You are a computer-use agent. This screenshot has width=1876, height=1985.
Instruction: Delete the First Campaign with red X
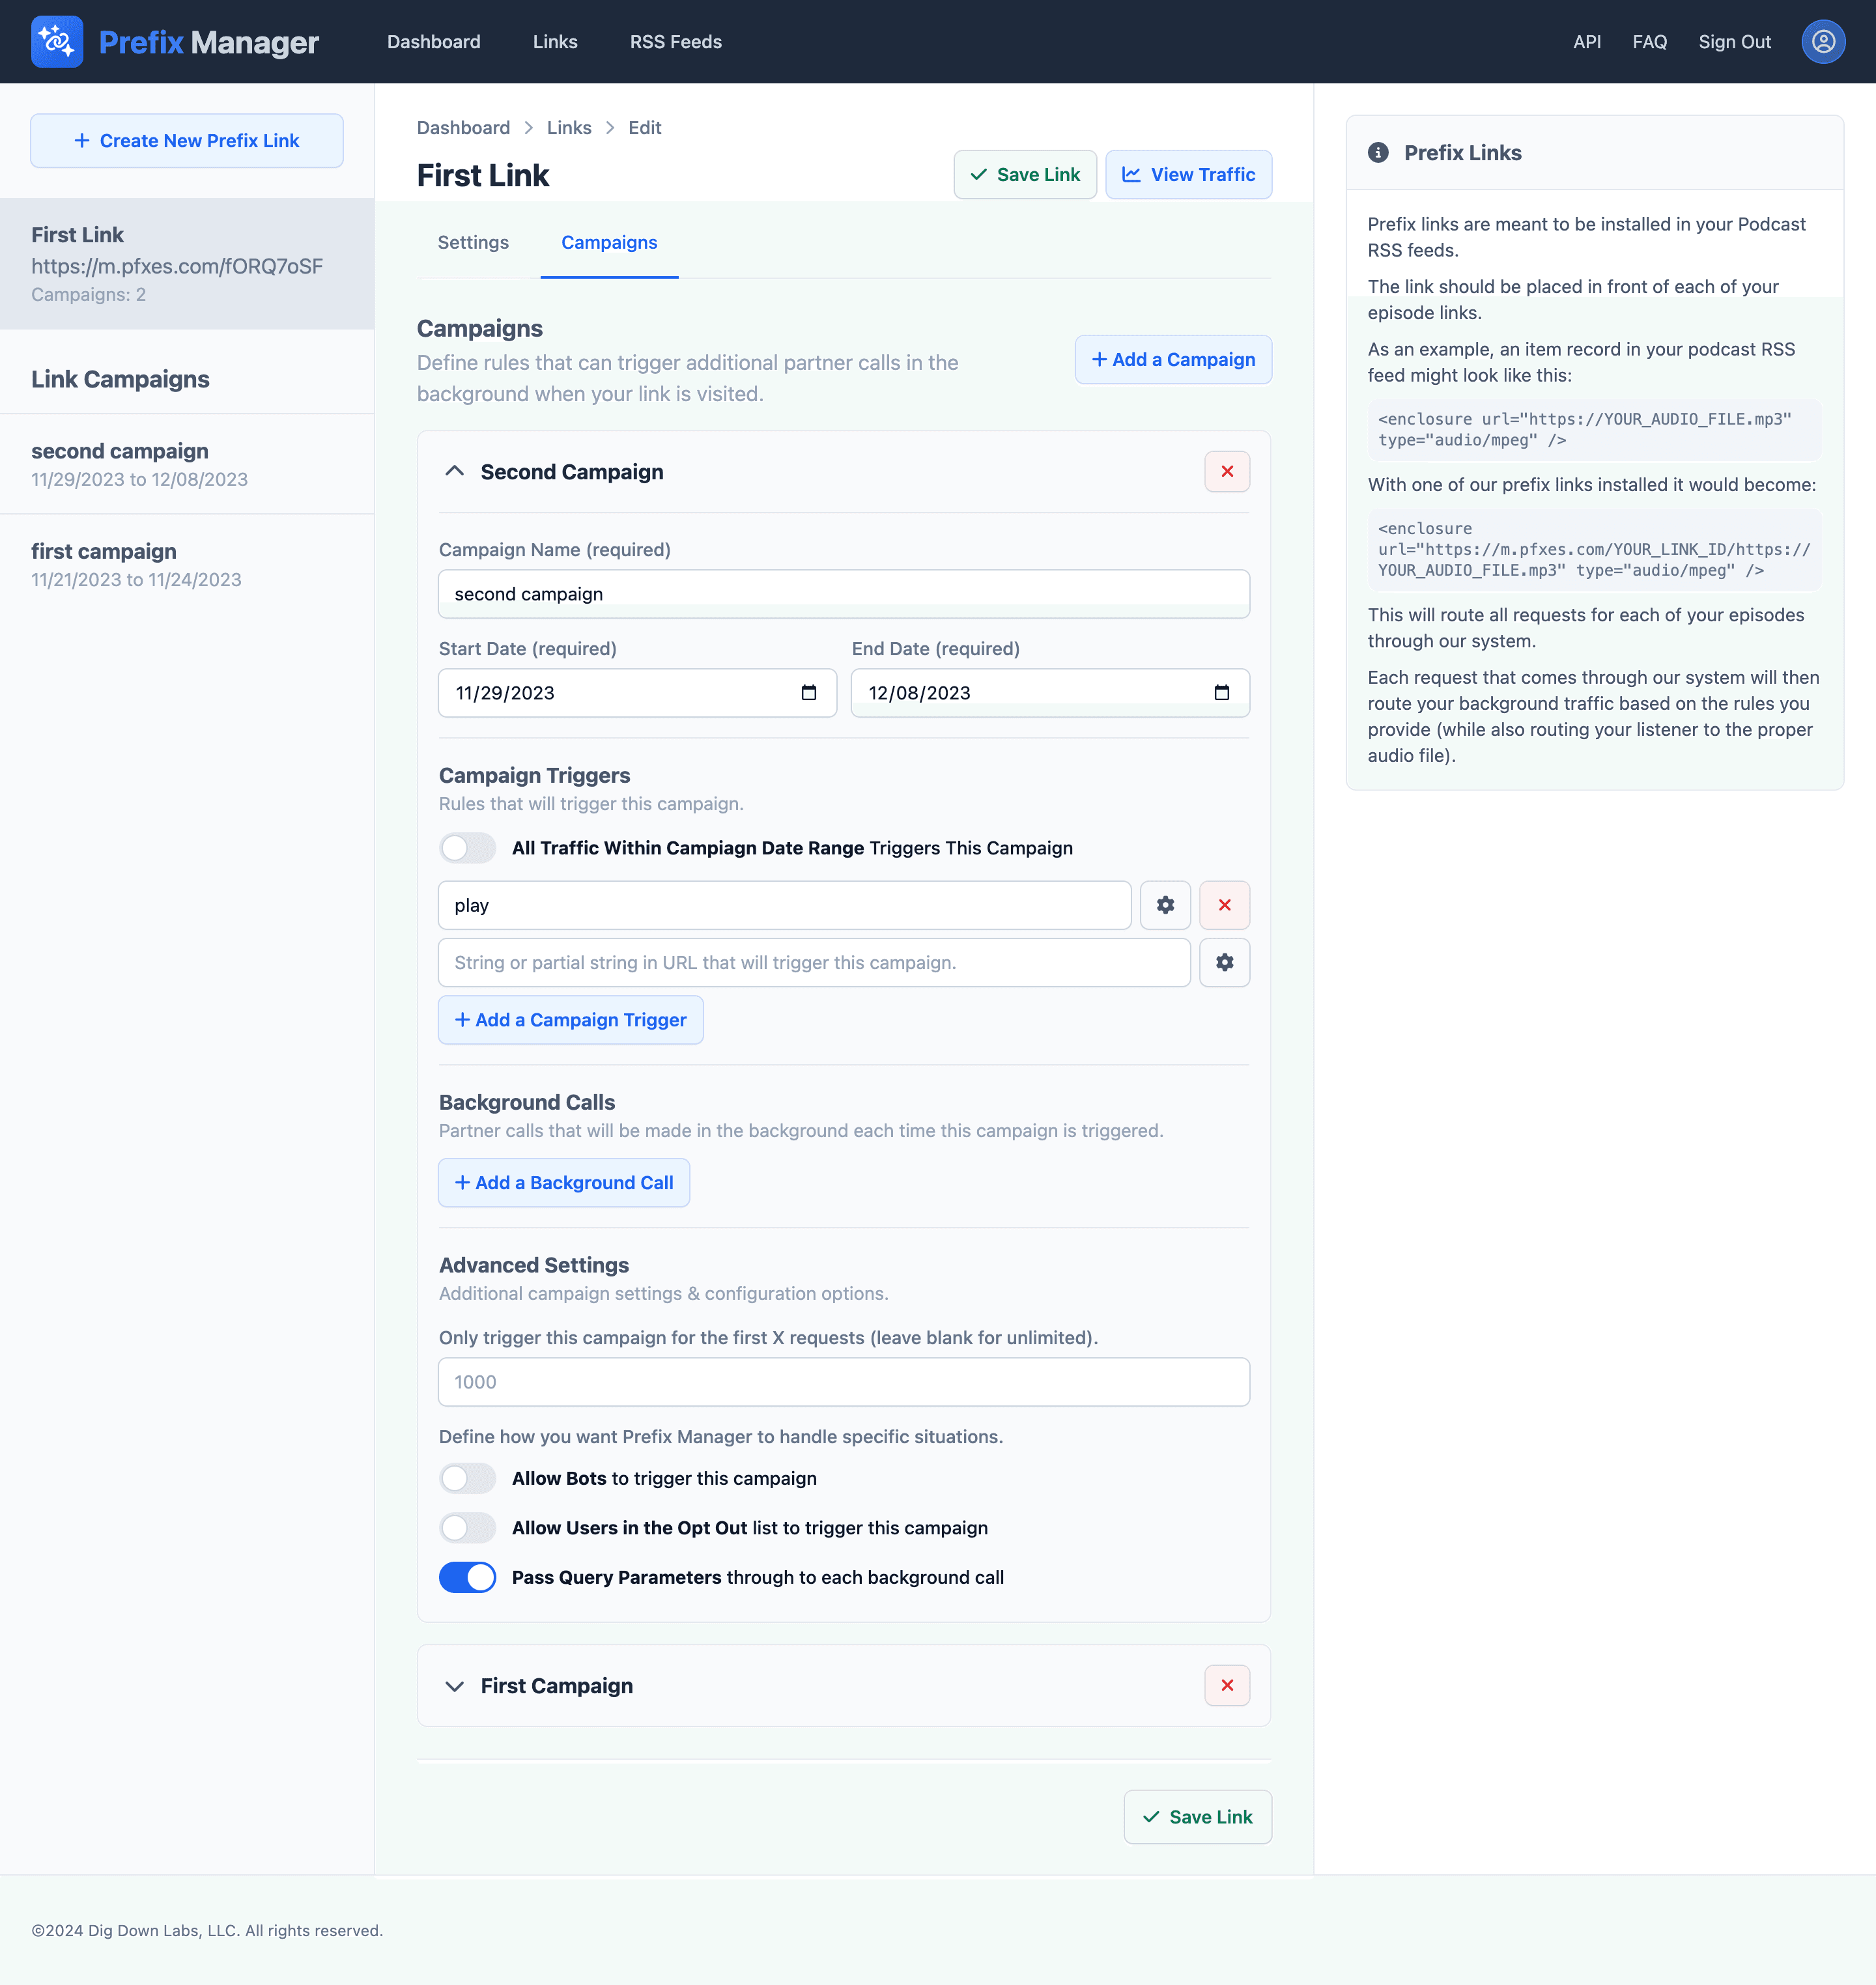1226,1685
